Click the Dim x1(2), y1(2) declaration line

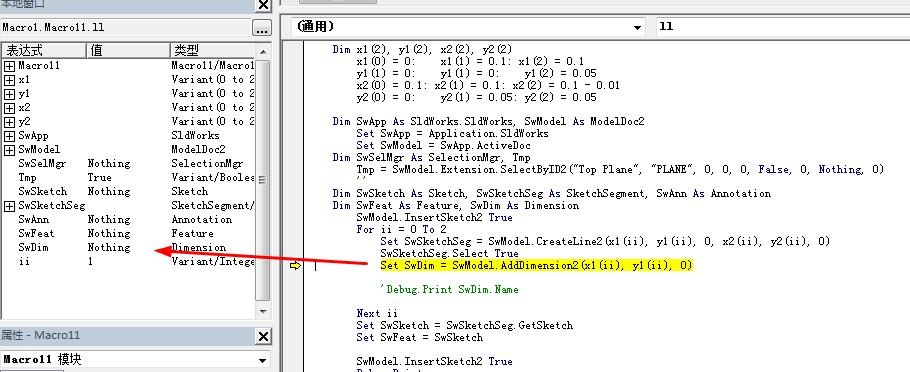(422, 49)
